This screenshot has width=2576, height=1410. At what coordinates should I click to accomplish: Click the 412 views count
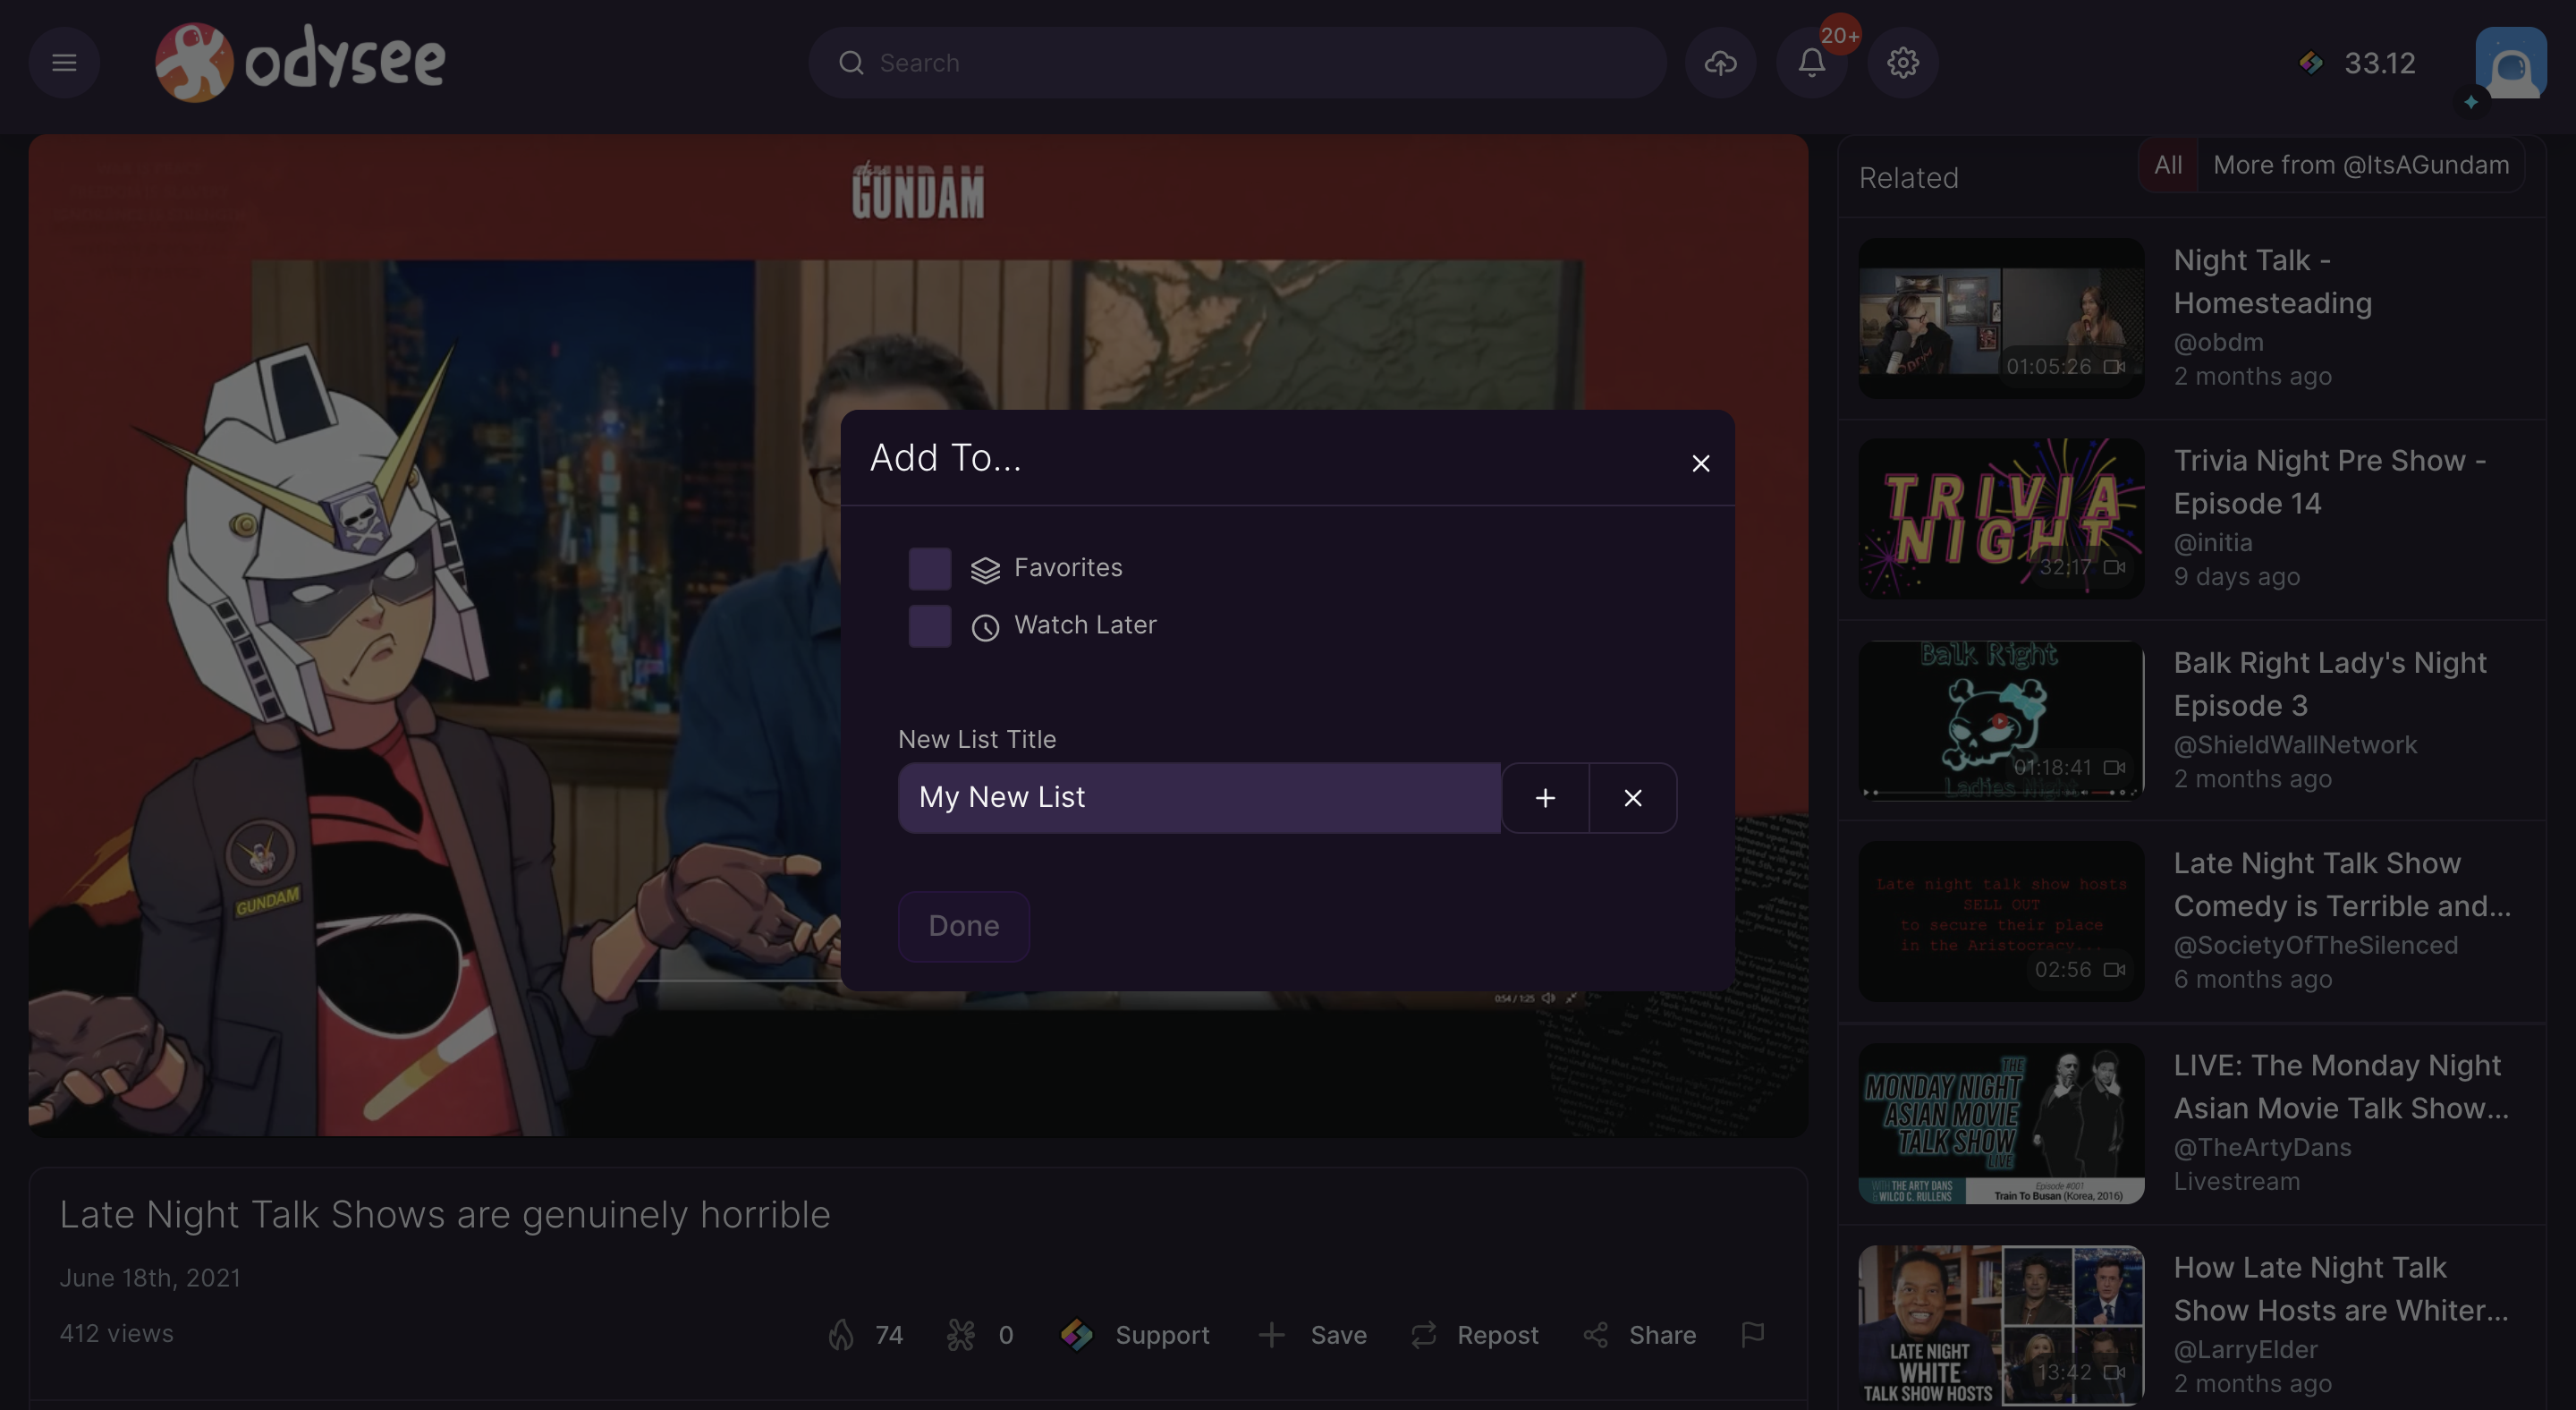(116, 1333)
